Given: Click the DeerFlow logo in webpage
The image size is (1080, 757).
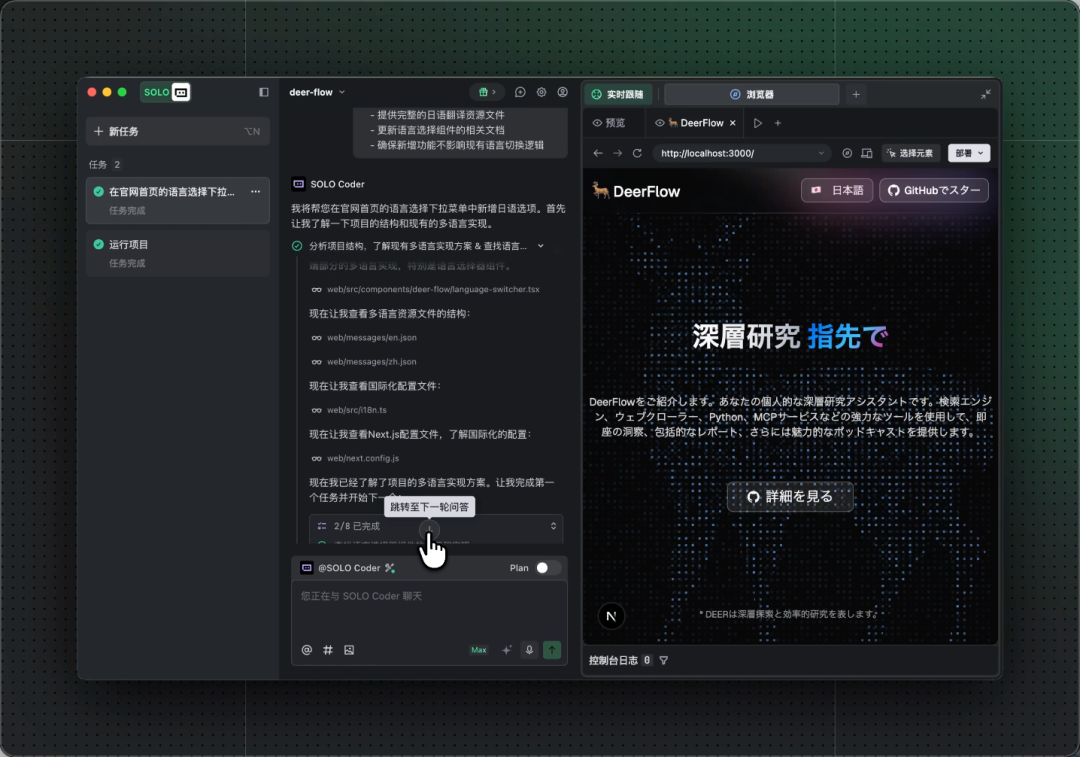Looking at the screenshot, I should [636, 191].
